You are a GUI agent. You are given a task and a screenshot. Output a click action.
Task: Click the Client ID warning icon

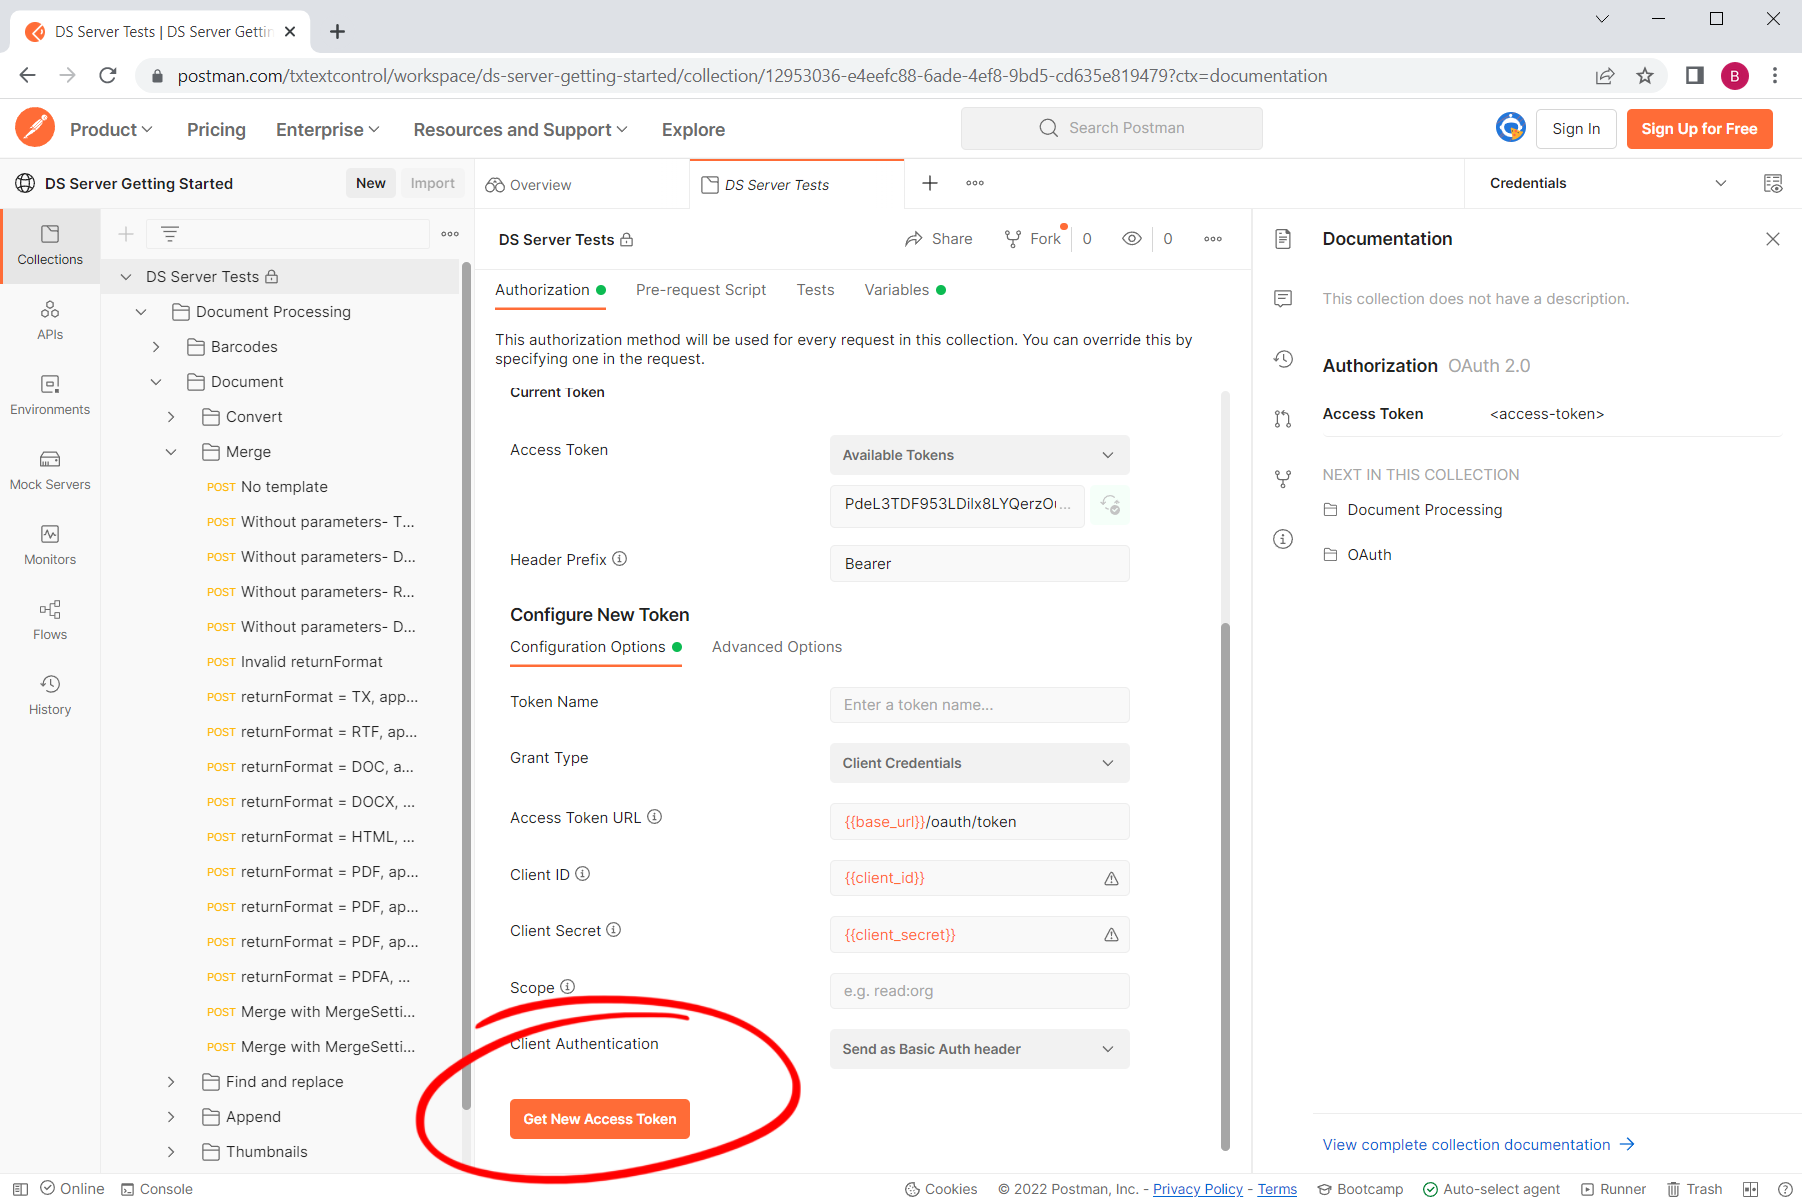pos(1111,878)
